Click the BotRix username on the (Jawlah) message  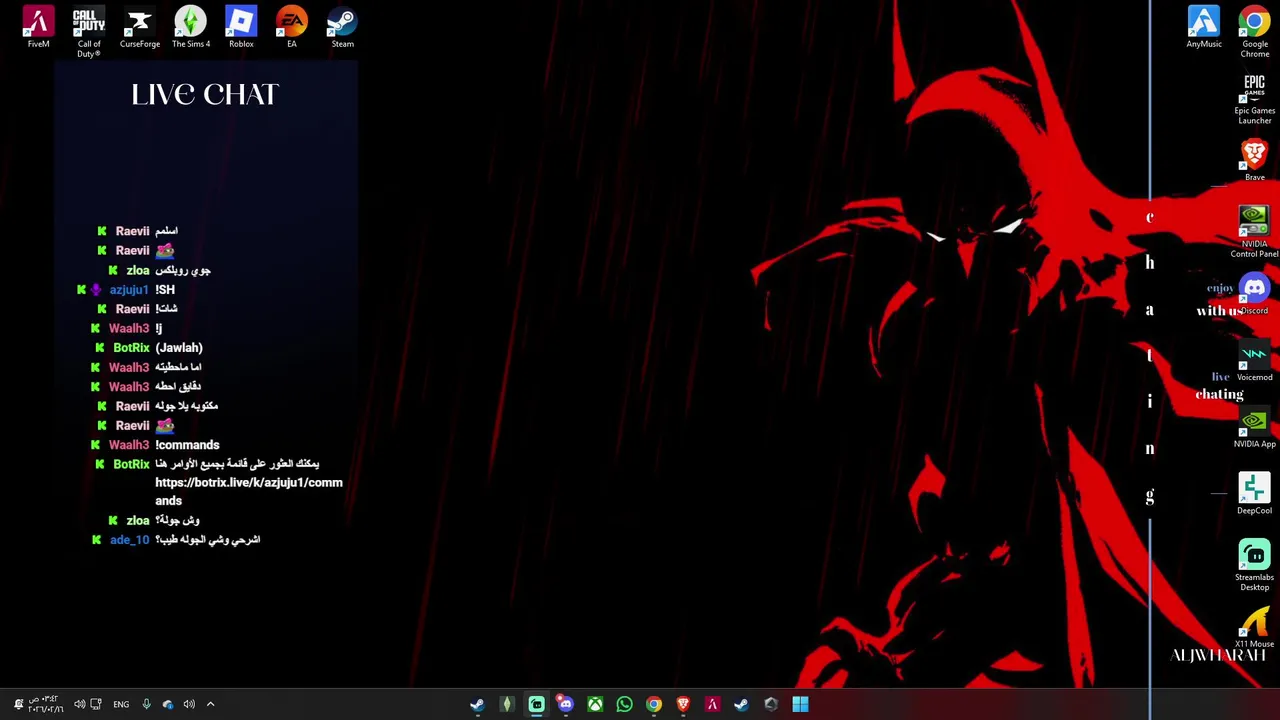pos(131,348)
